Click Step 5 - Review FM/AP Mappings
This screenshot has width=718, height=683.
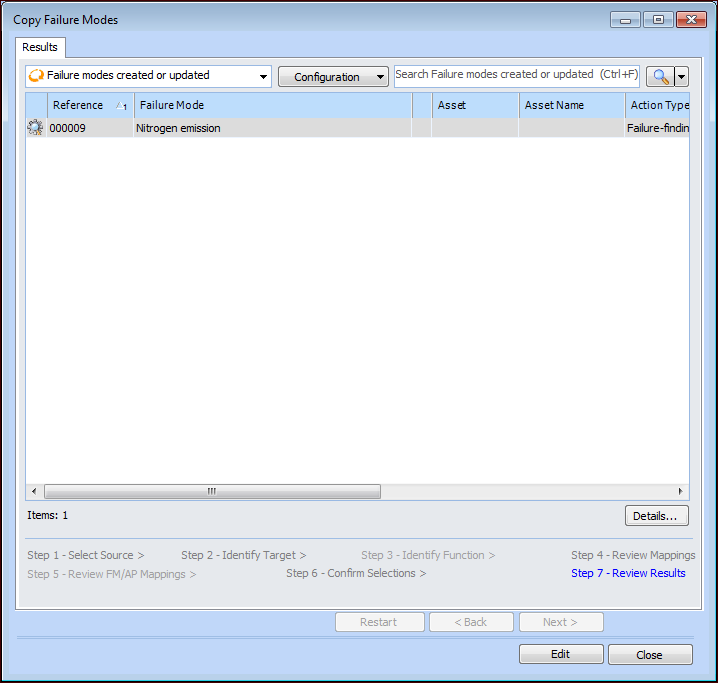pos(112,574)
